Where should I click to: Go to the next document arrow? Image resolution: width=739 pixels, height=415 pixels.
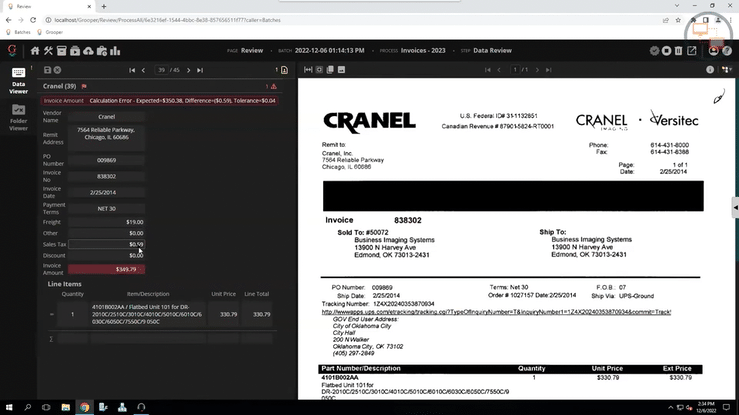[186, 70]
